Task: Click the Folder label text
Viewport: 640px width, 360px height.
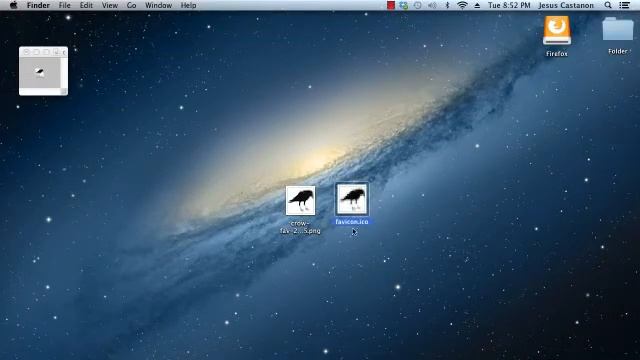Action: (618, 51)
